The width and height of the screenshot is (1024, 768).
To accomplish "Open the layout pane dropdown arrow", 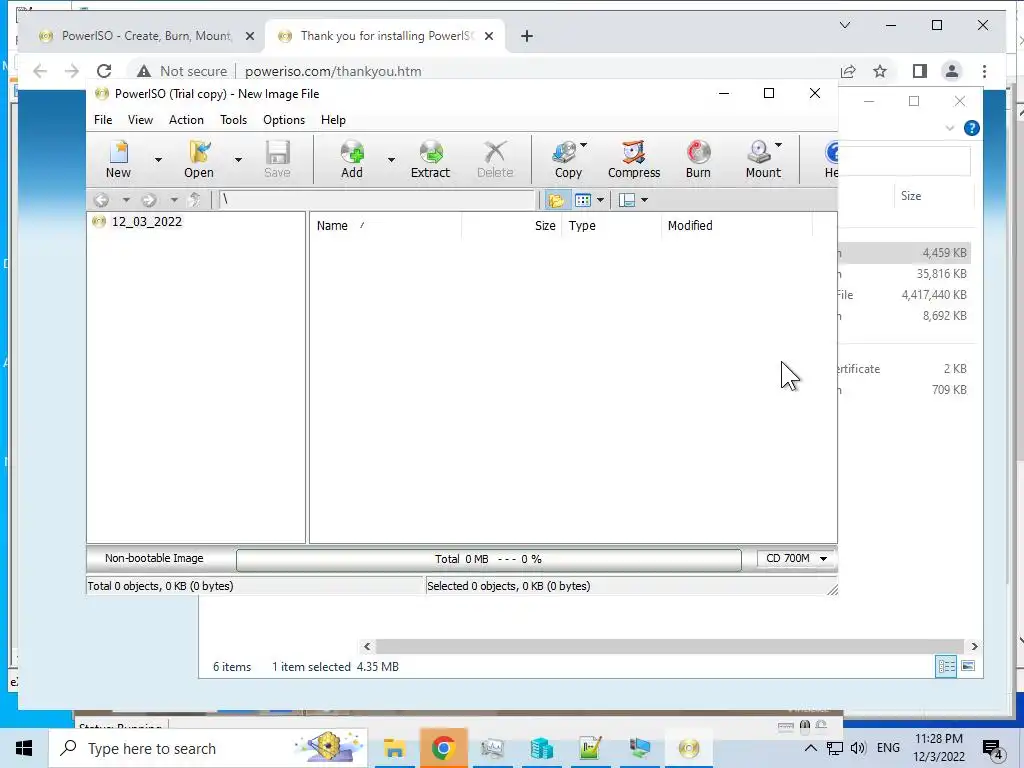I will click(645, 200).
